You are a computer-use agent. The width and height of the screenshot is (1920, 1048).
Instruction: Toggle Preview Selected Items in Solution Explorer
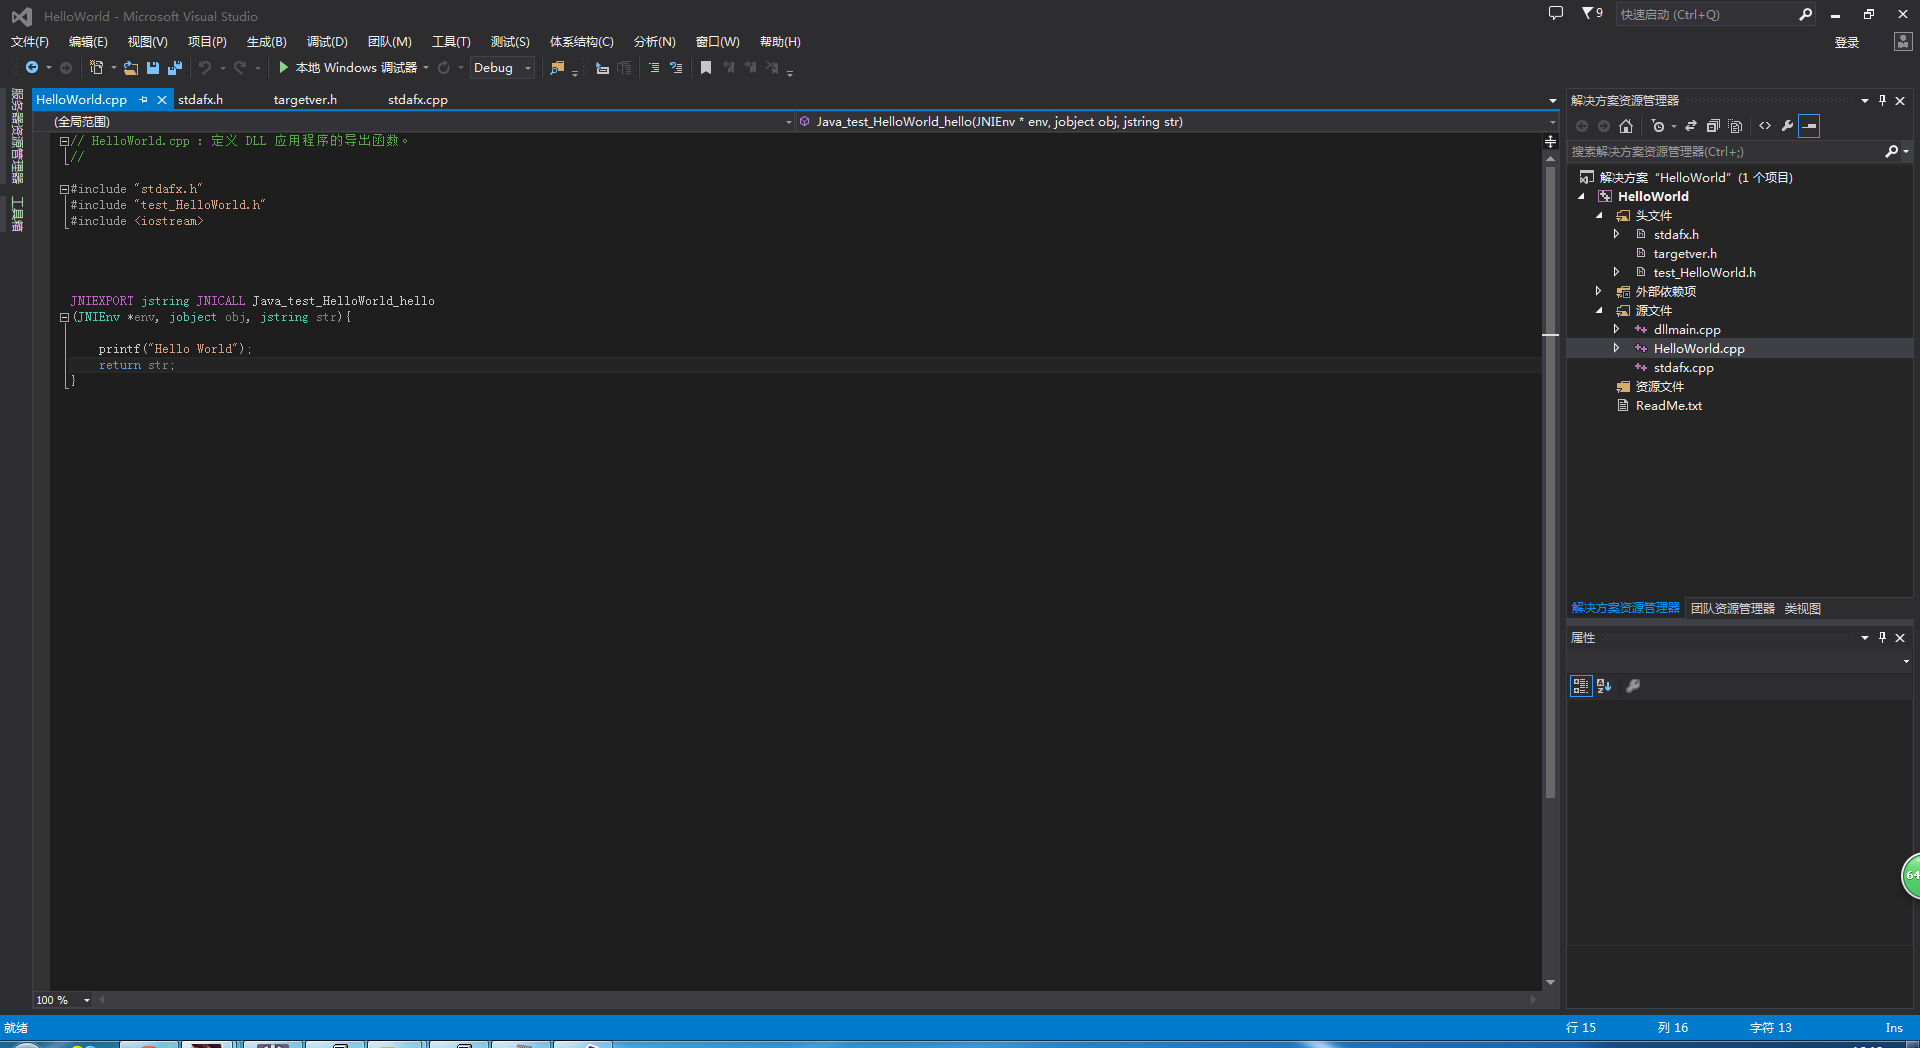(1809, 126)
